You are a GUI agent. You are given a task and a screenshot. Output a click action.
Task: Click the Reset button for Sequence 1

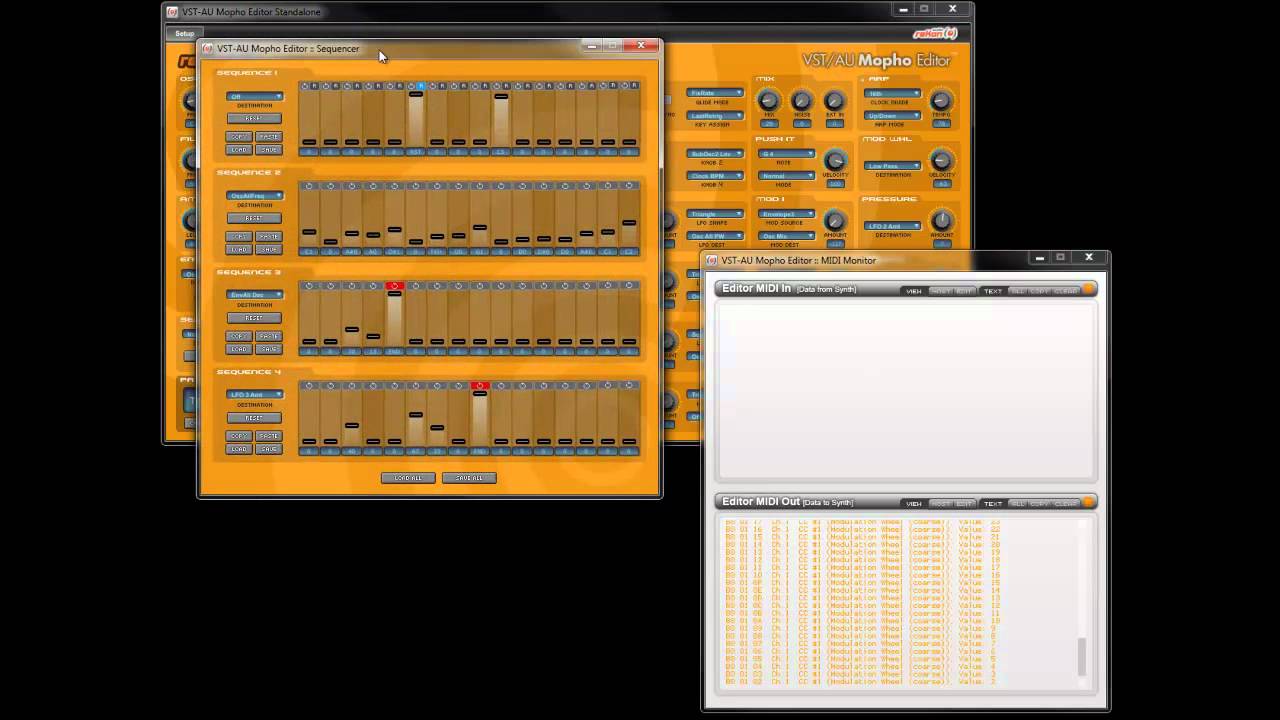click(254, 118)
